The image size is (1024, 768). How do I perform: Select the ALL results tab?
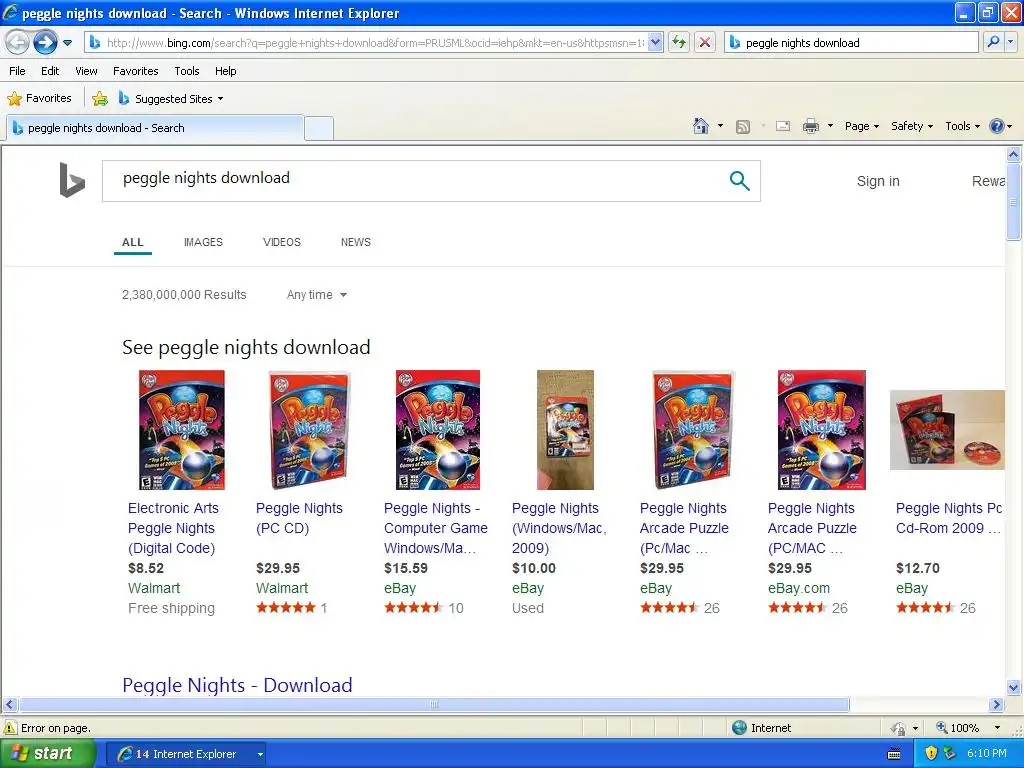point(133,242)
